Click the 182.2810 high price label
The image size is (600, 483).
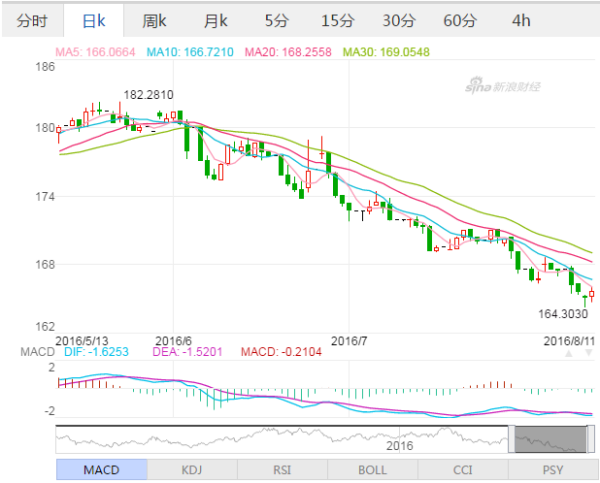[x=148, y=95]
